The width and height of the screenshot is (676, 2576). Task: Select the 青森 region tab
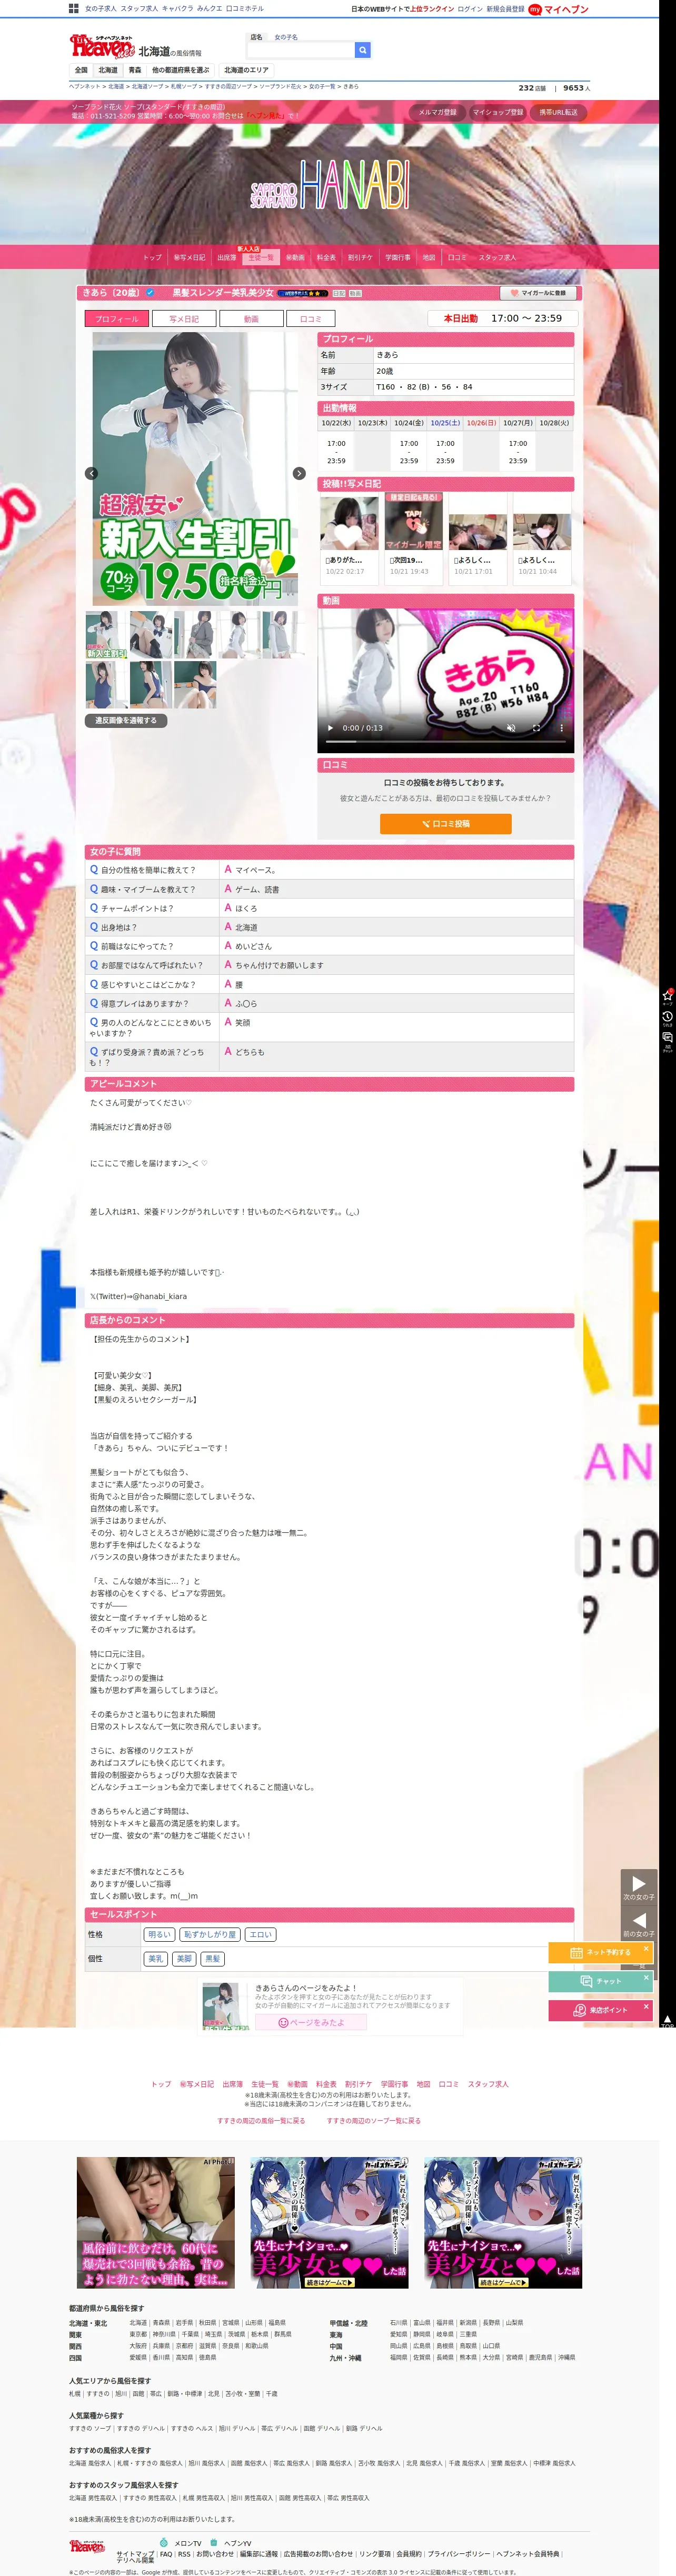pos(135,70)
